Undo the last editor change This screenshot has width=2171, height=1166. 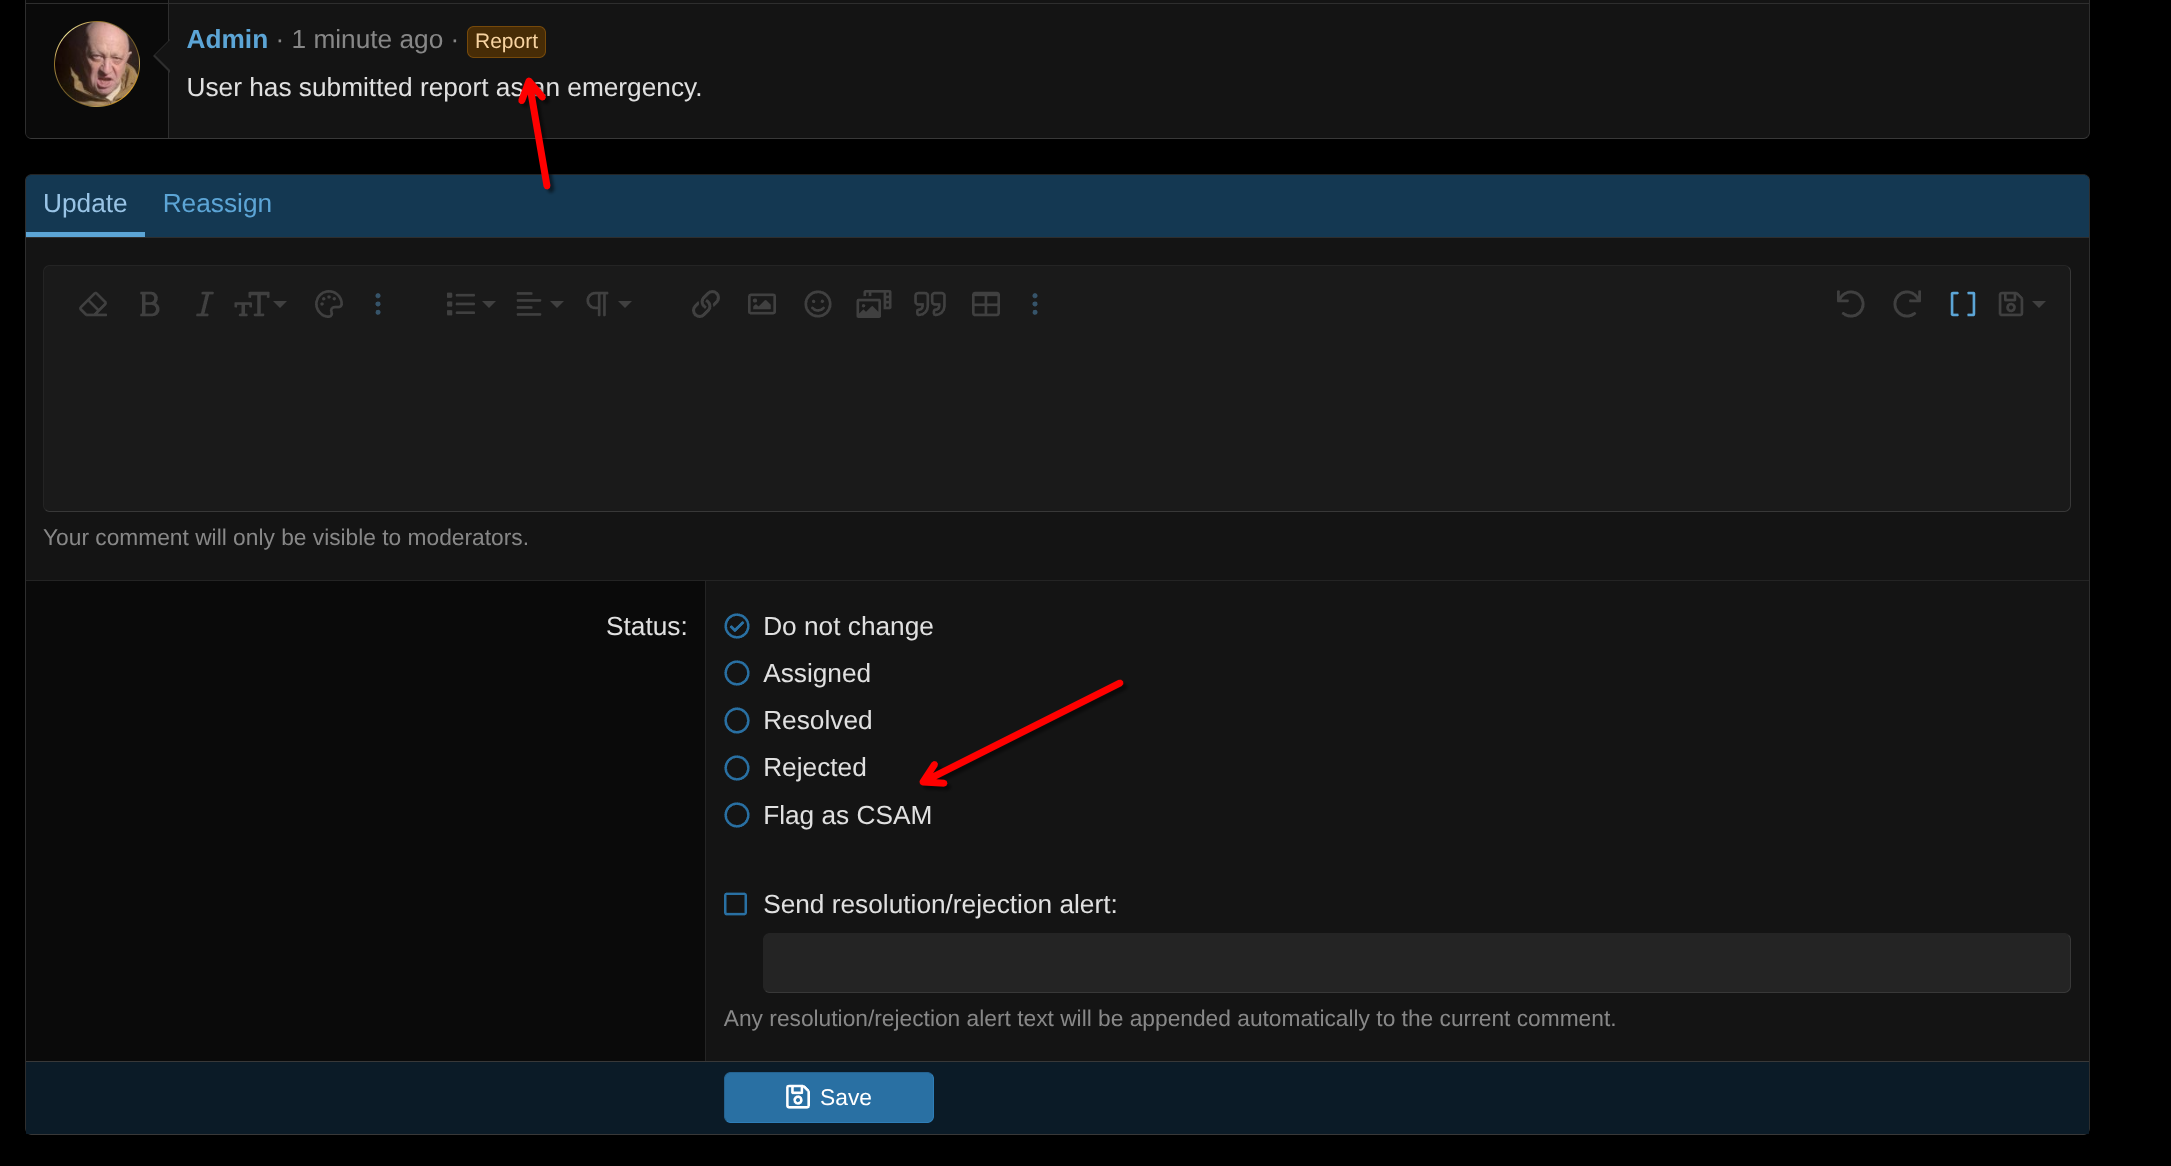pos(1851,304)
